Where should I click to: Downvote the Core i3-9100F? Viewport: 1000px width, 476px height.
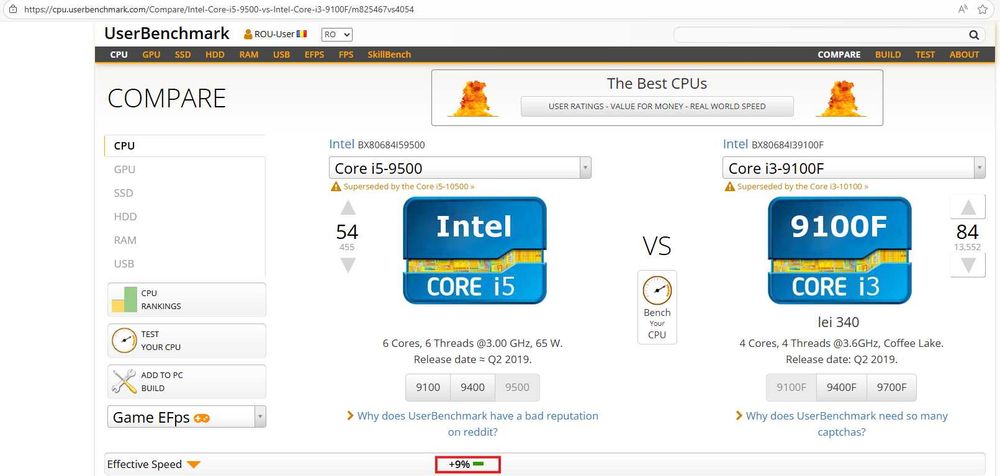(968, 265)
